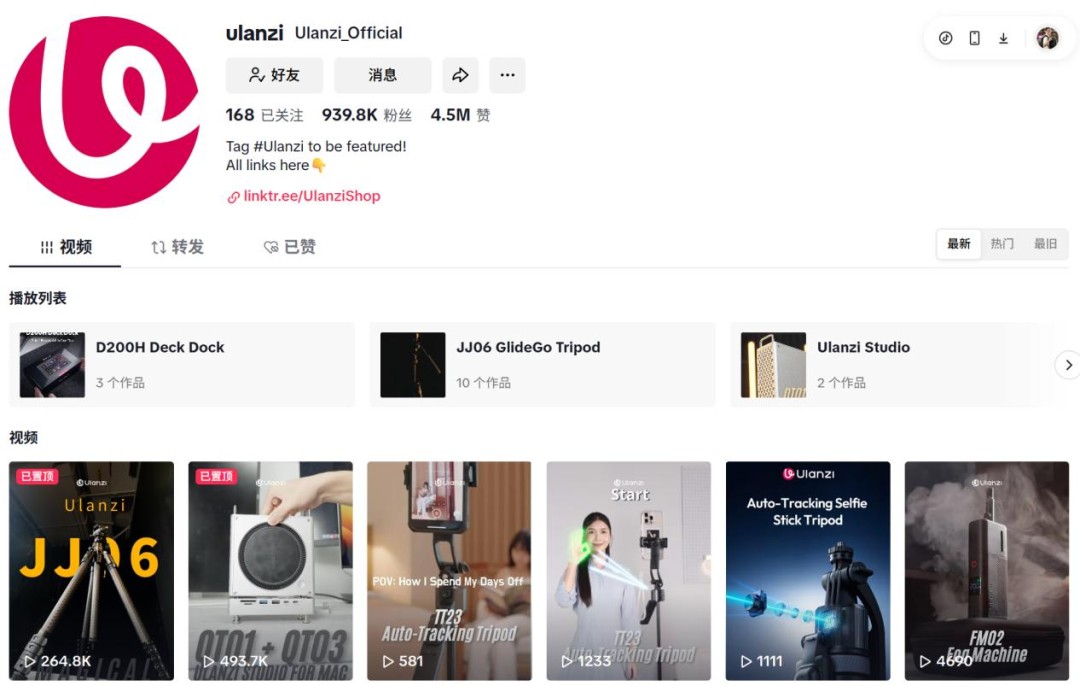This screenshot has height=686, width=1080.
Task: Switch to the 已赞 liked tab
Action: click(290, 247)
